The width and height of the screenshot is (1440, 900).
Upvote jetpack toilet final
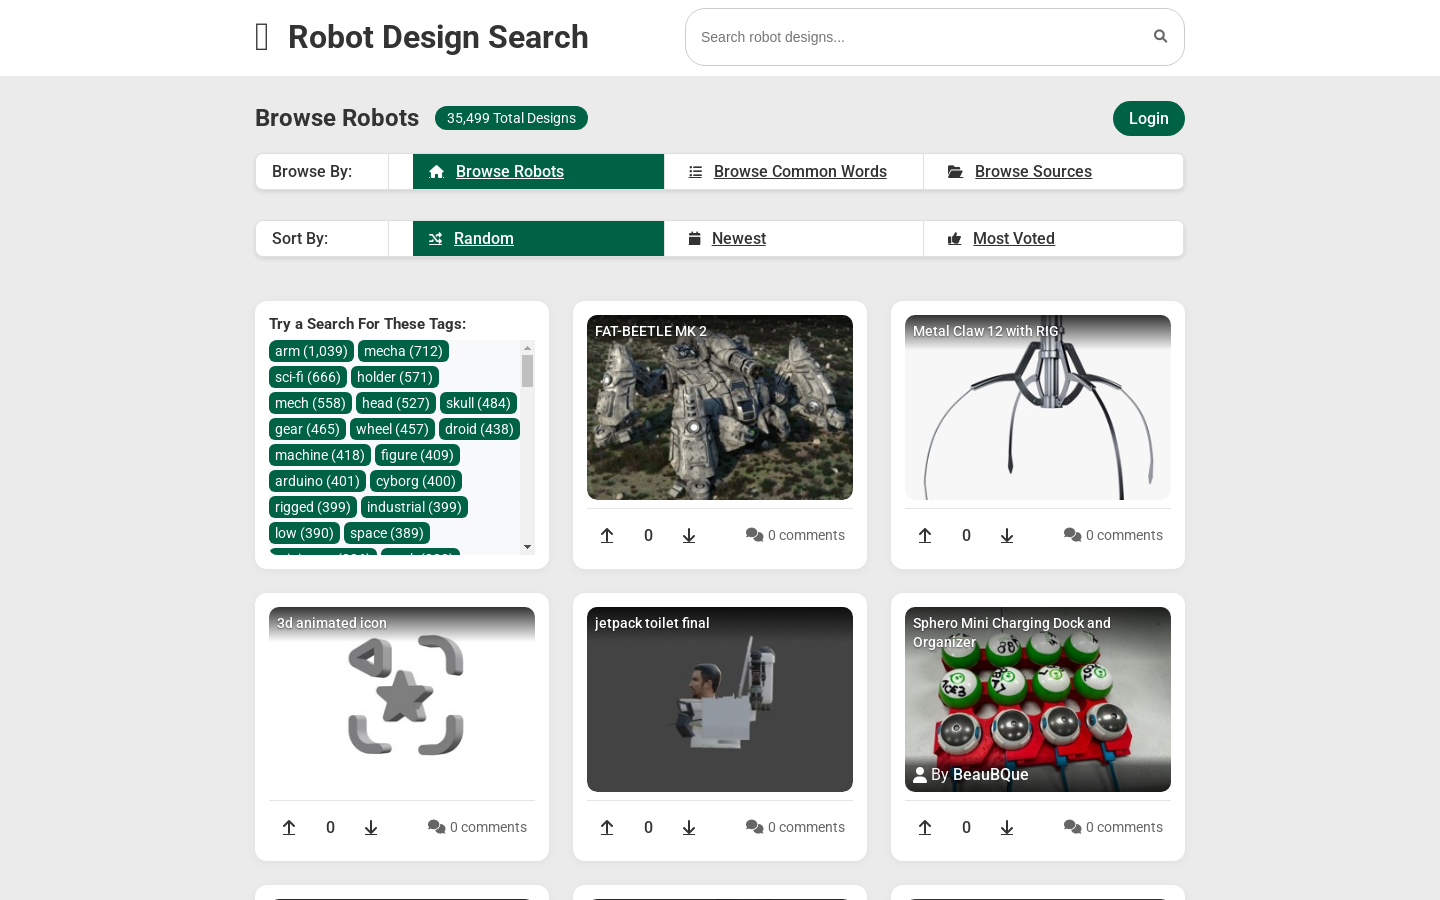[607, 828]
